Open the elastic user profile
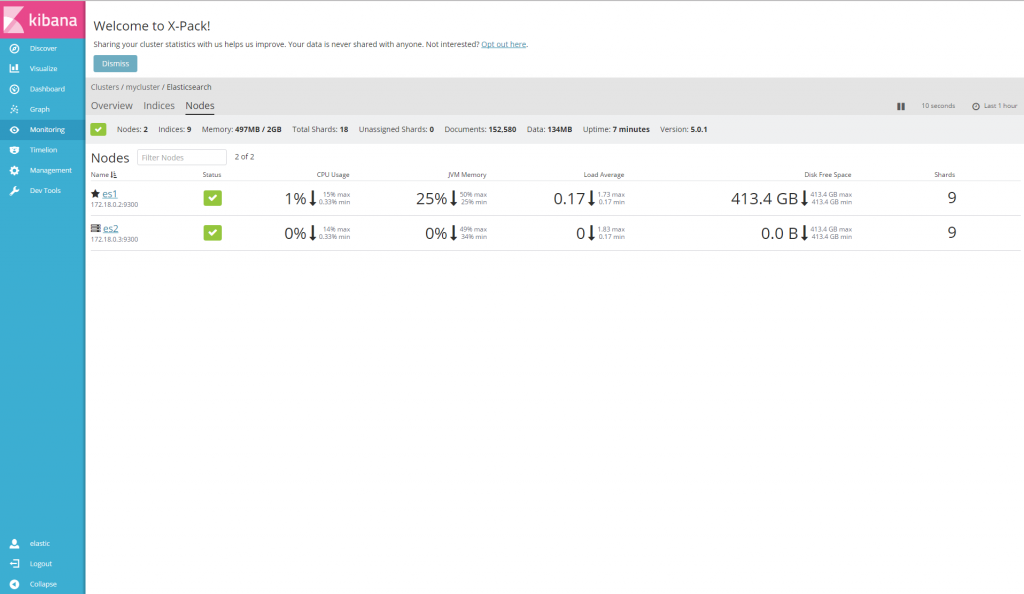The image size is (1024, 594). click(42, 543)
